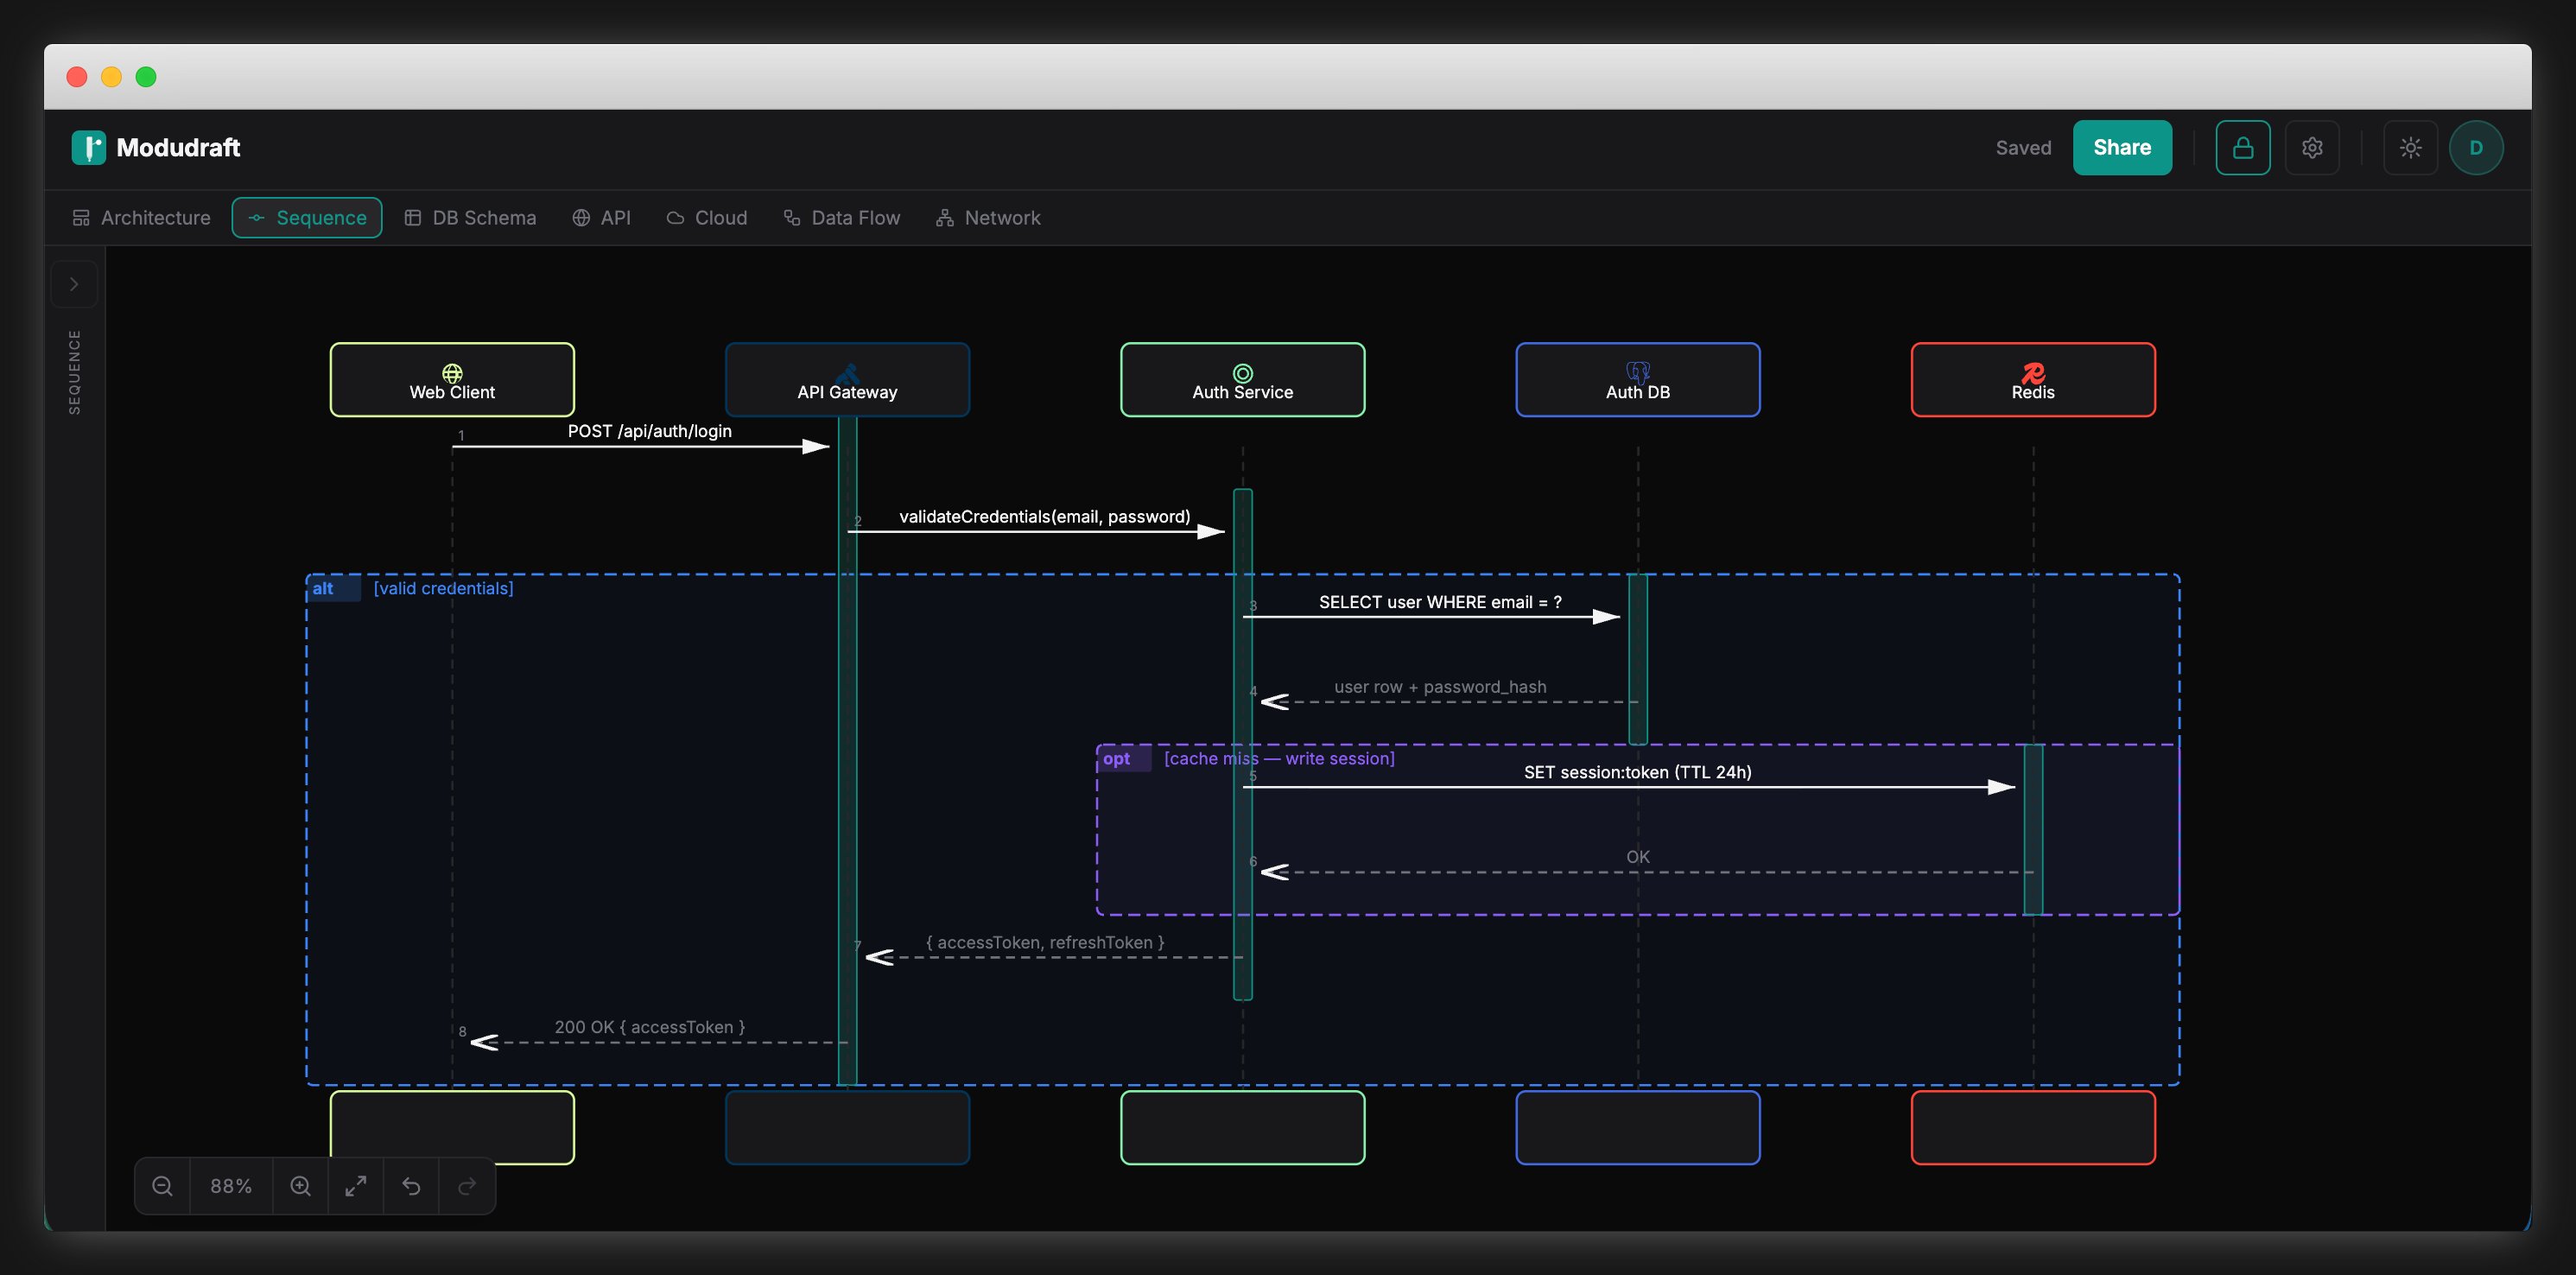Maximize window with green button
Viewport: 2576px width, 1275px height.
point(146,76)
